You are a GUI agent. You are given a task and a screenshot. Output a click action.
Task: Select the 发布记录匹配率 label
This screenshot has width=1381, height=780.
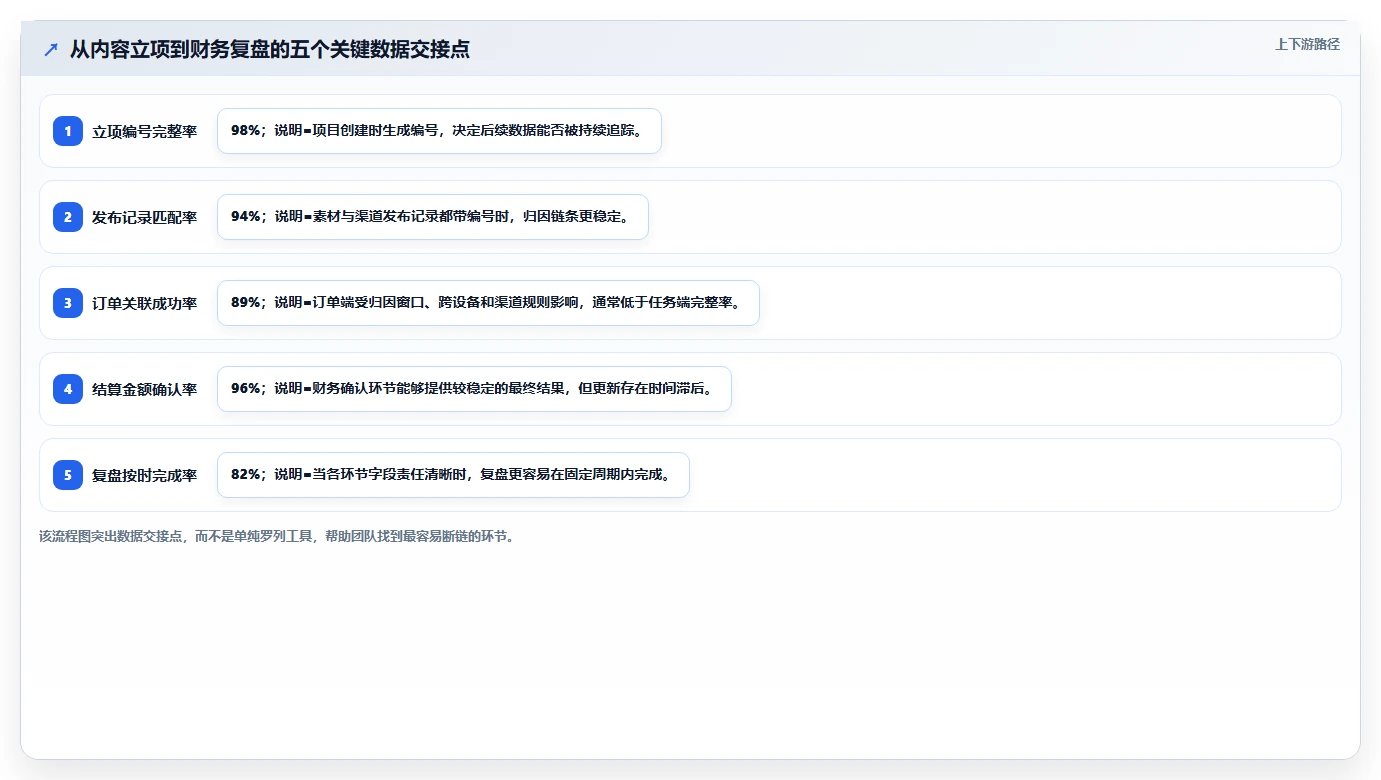145,217
